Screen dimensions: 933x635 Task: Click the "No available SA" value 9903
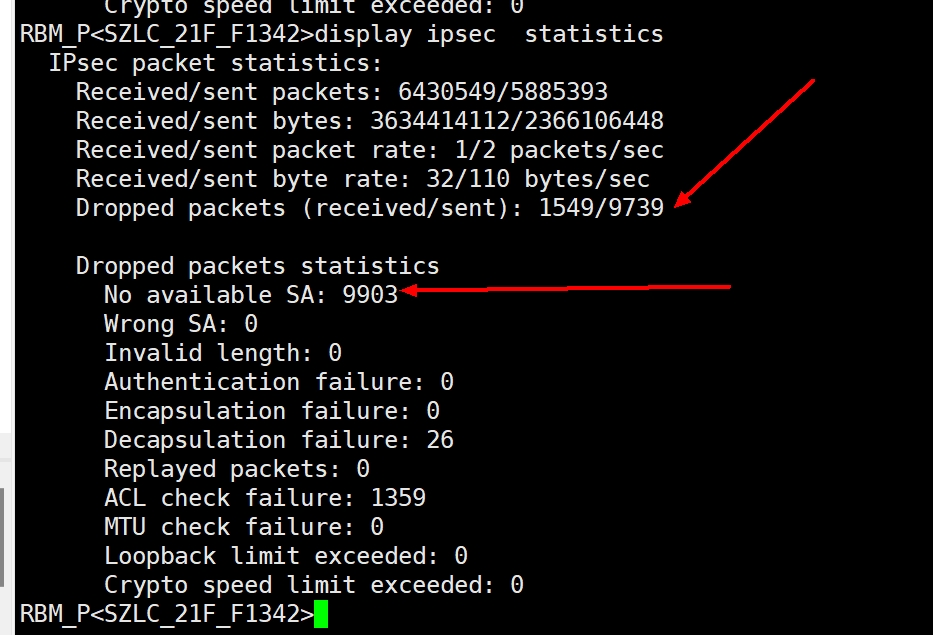370,295
